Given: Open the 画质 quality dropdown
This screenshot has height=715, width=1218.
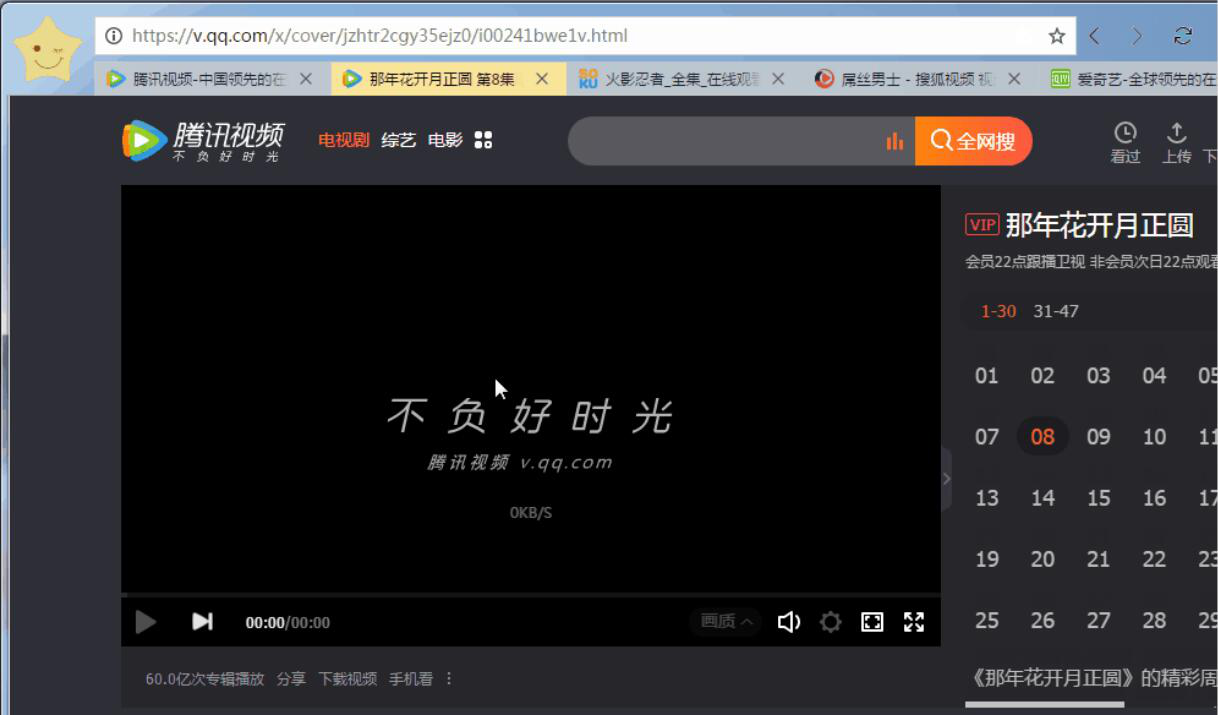Looking at the screenshot, I should tap(724, 621).
